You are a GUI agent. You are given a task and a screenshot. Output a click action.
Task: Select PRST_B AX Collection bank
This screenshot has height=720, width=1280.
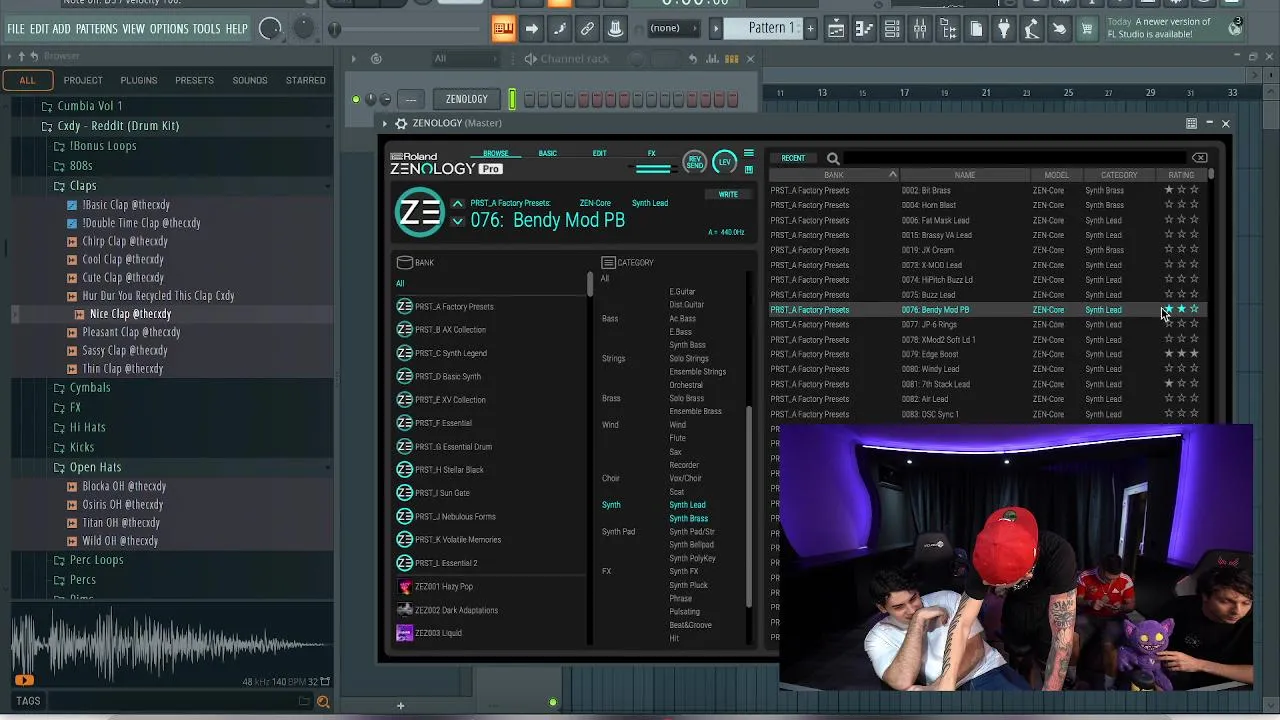[x=450, y=330]
